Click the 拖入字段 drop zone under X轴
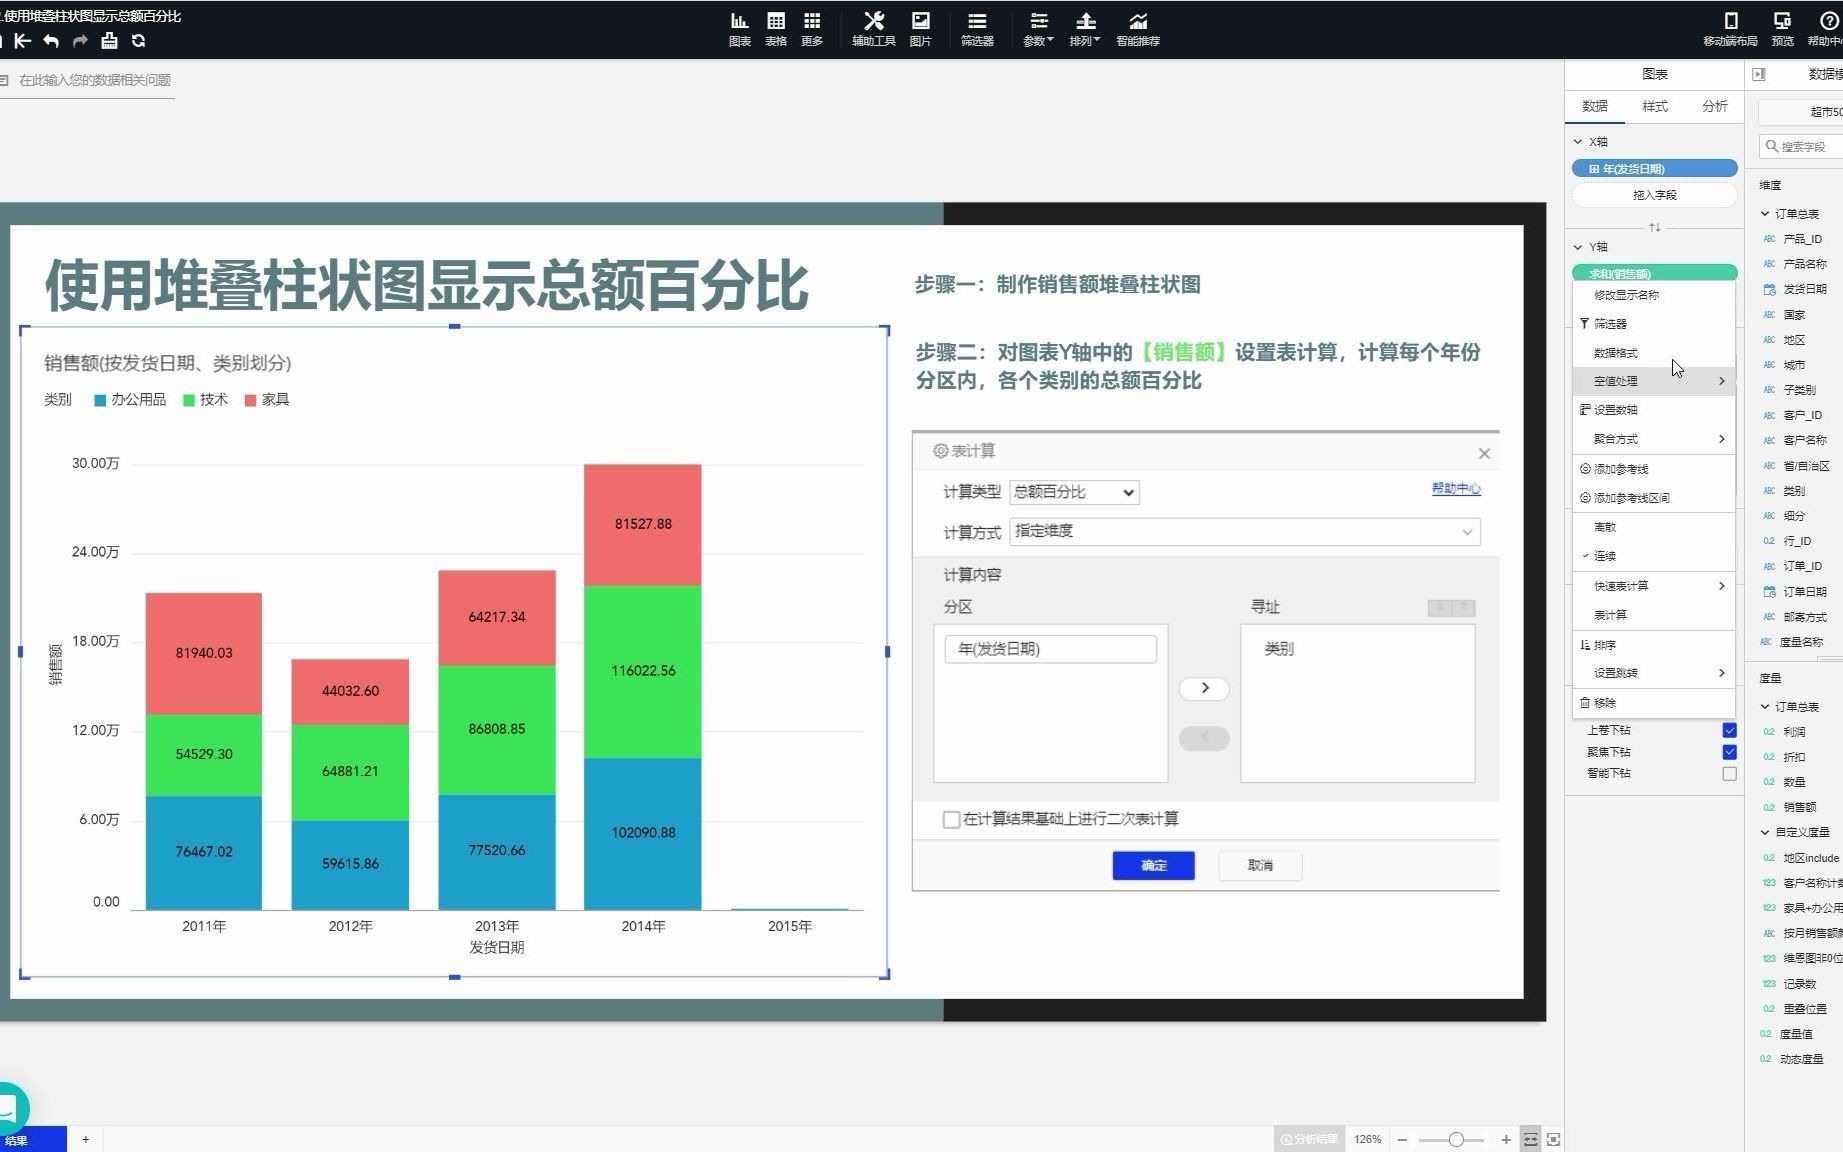 click(1654, 195)
